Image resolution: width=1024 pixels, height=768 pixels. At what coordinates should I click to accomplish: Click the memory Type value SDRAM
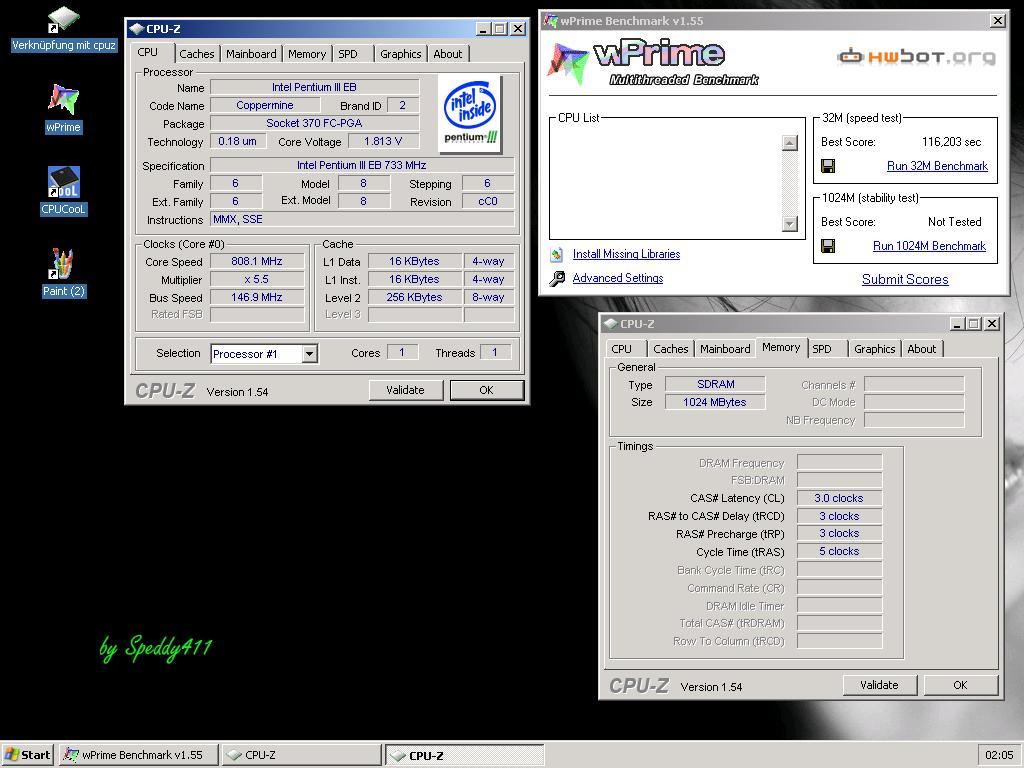point(715,385)
